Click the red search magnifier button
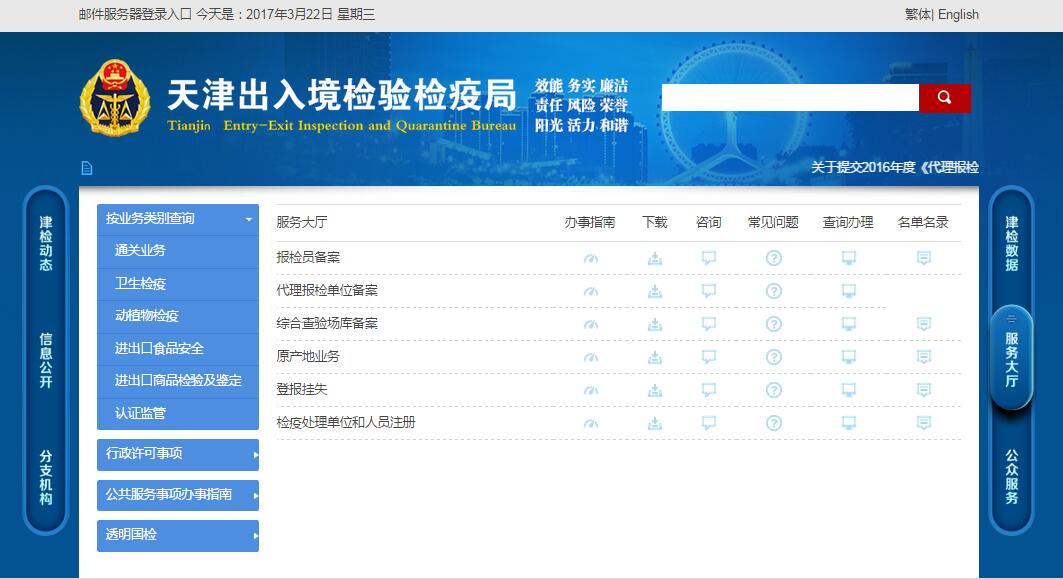The height and width of the screenshot is (579, 1063). click(944, 98)
